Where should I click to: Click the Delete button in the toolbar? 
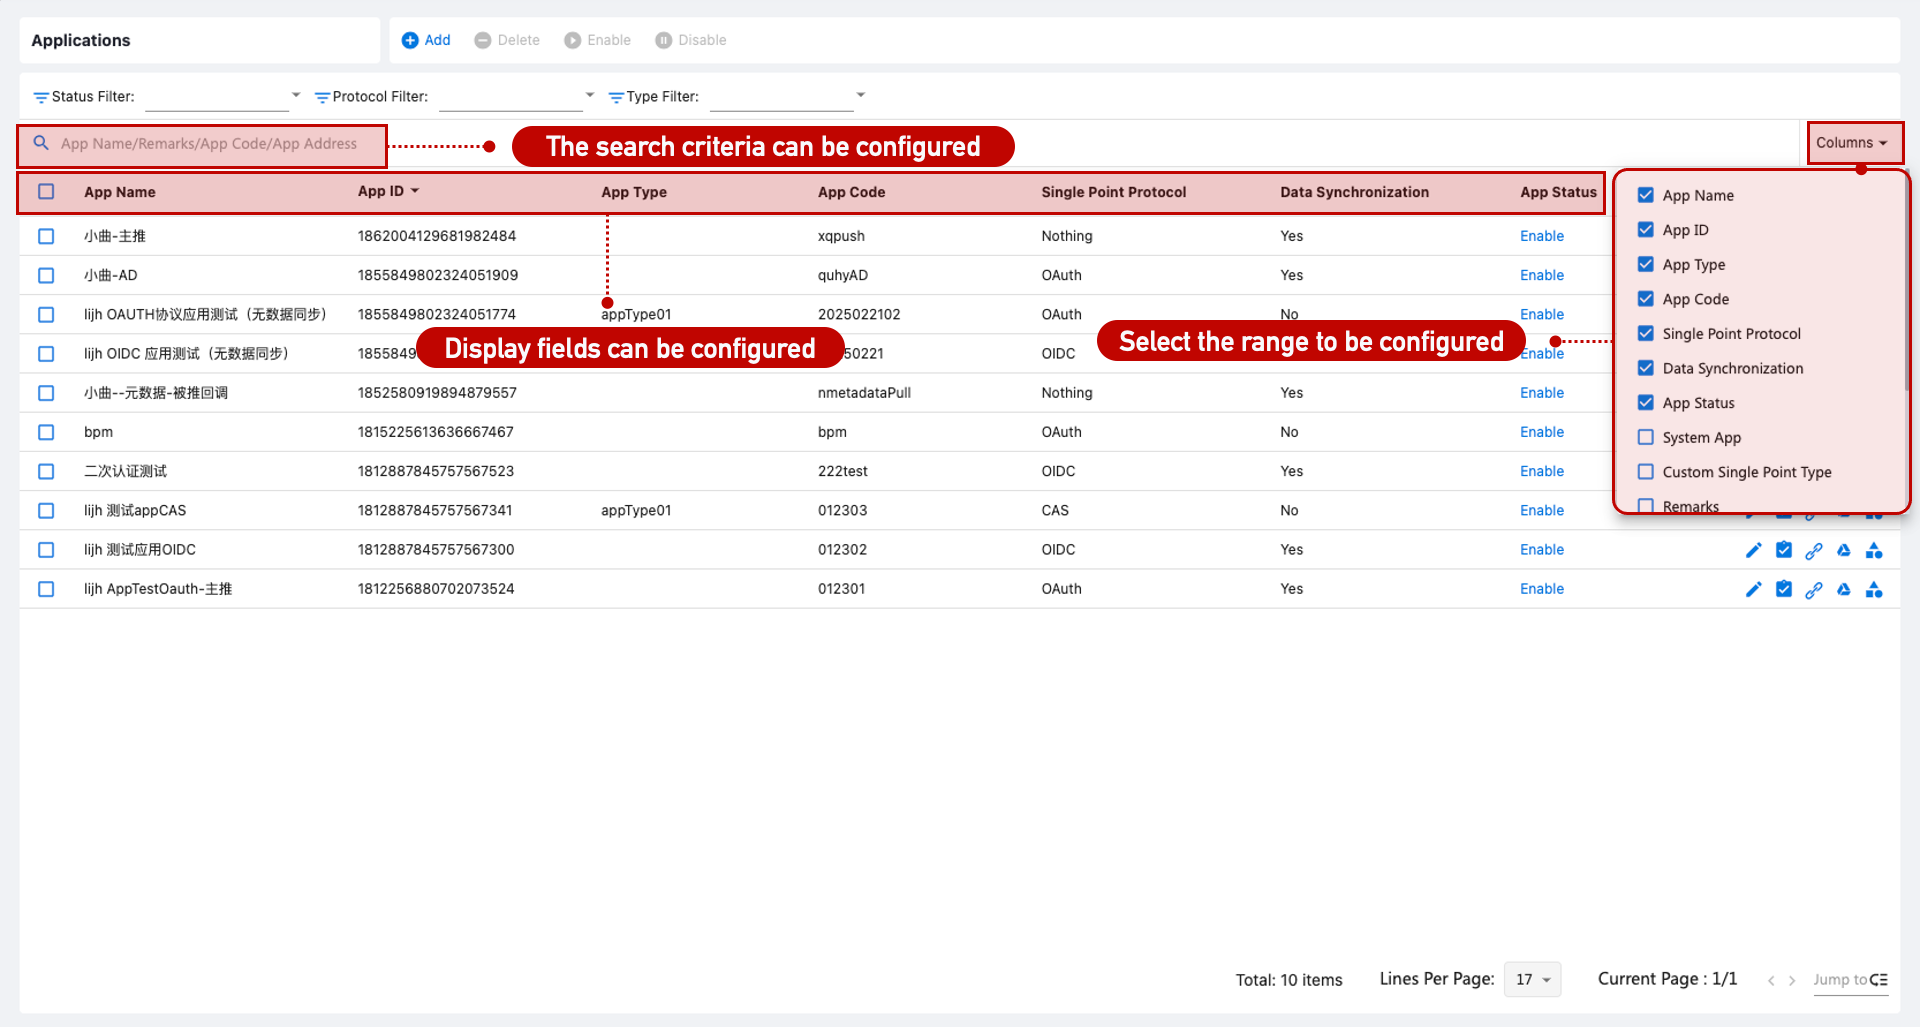click(506, 40)
